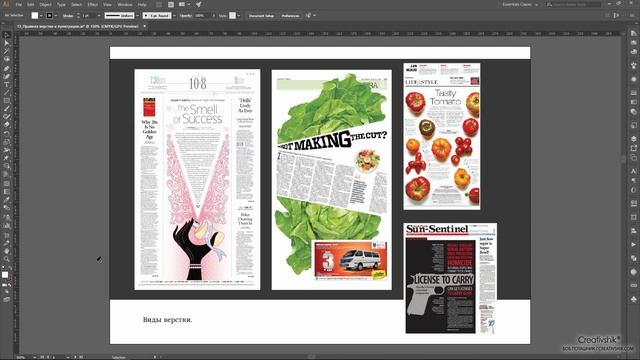The height and width of the screenshot is (360, 640).
Task: Open the stroke color dropdown in control bar
Action: point(56,16)
